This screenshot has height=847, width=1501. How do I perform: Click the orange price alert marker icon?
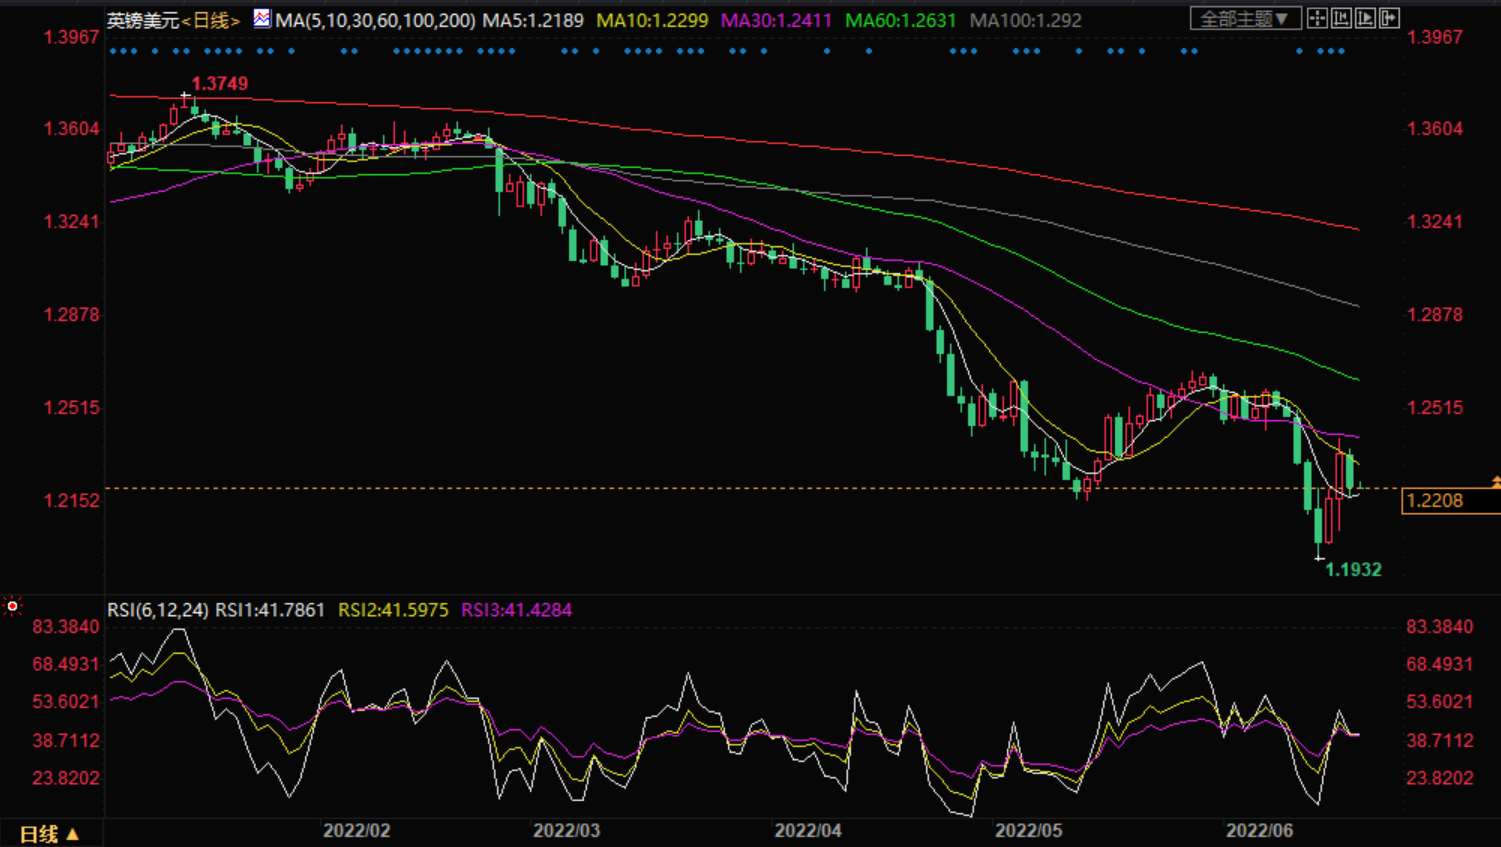coord(1496,483)
